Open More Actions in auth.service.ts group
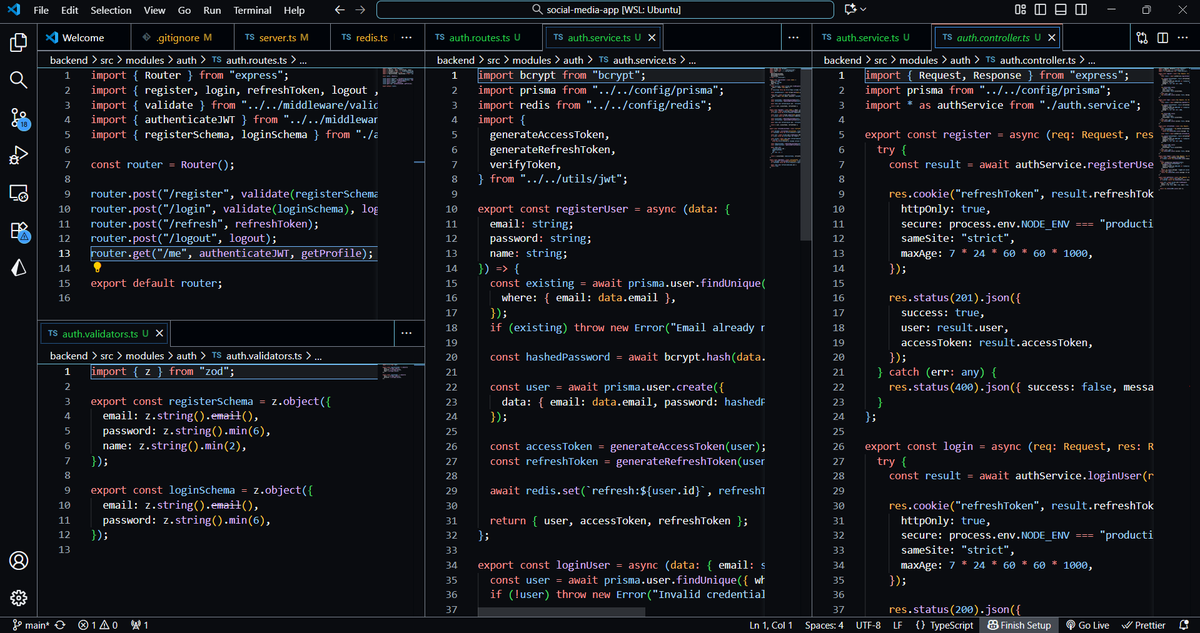The height and width of the screenshot is (633, 1200). [793, 38]
